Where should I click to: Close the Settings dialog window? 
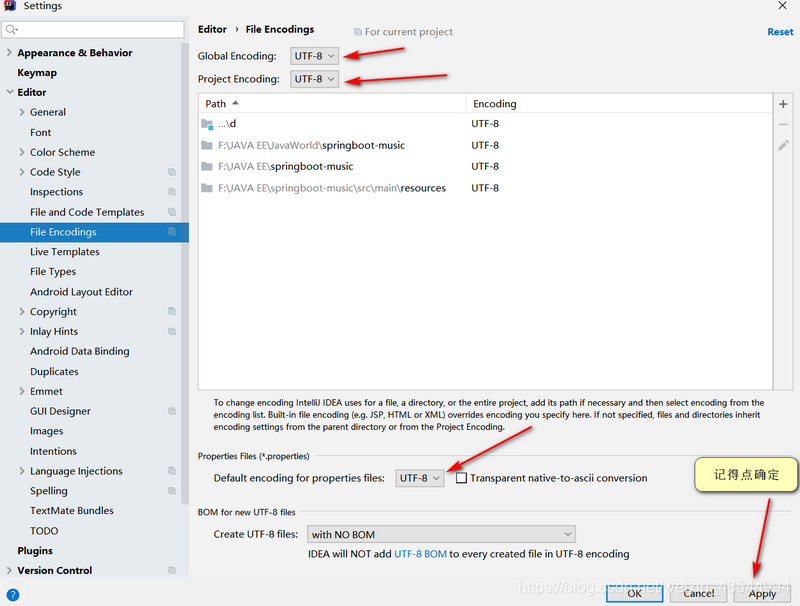coord(782,5)
